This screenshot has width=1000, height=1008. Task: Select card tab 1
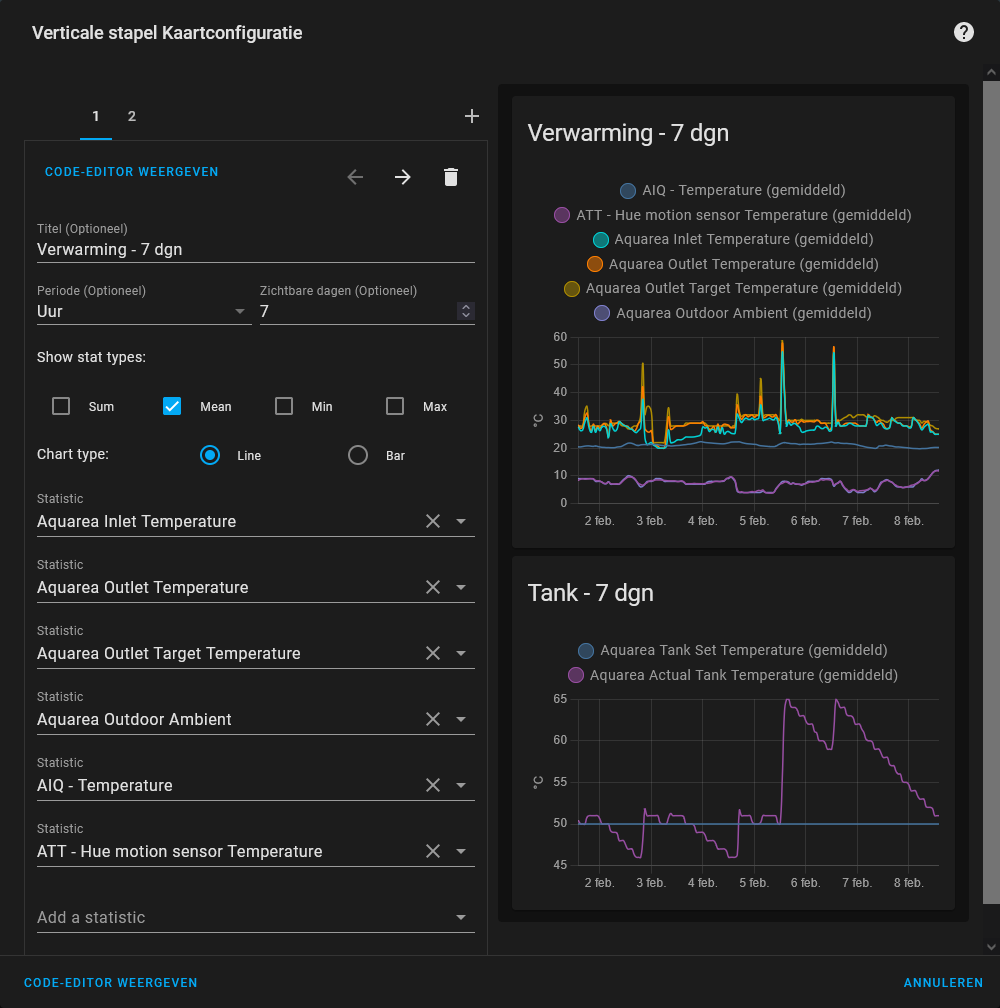(x=96, y=116)
